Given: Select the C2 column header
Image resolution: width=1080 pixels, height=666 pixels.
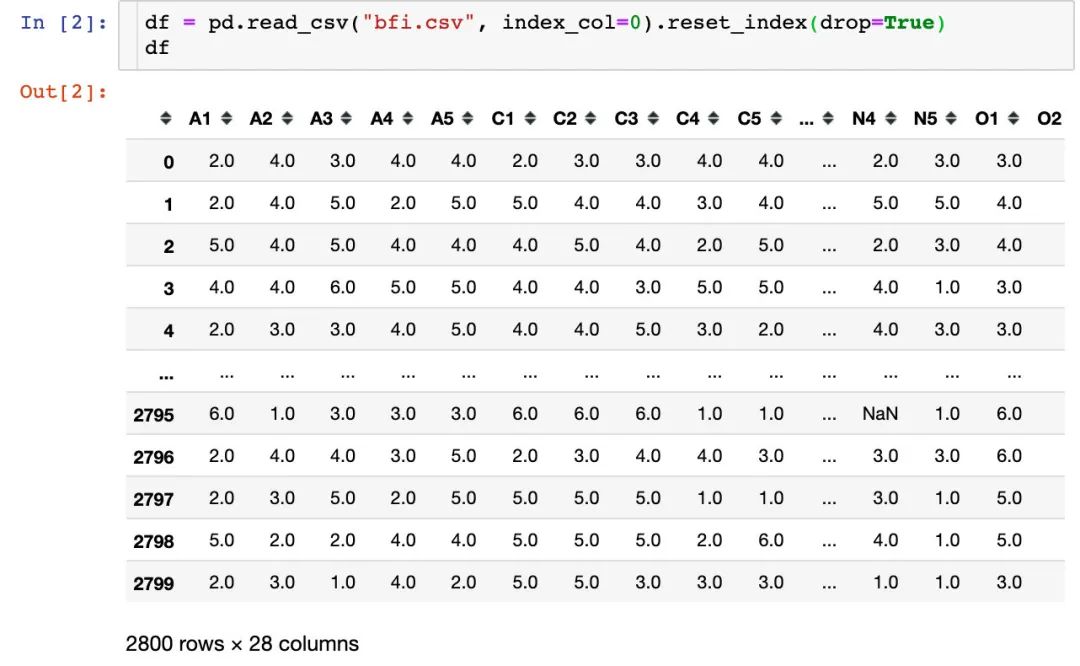Looking at the screenshot, I should [x=565, y=118].
